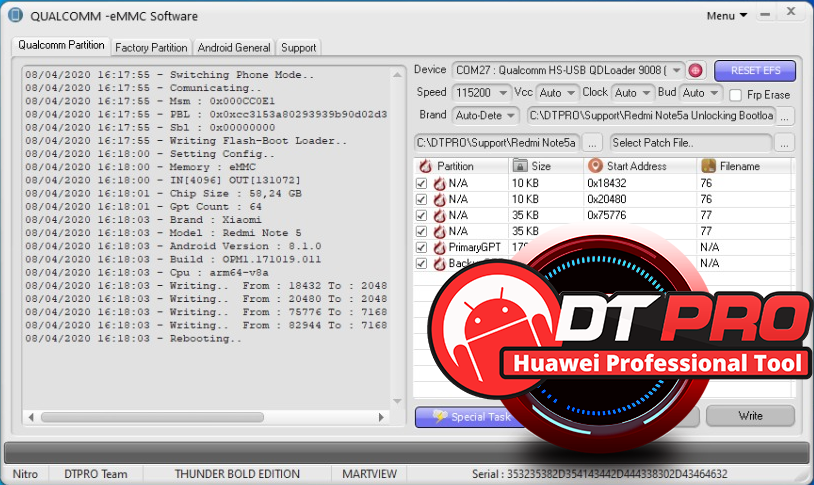
Task: Click the Filename column icon
Action: click(708, 166)
